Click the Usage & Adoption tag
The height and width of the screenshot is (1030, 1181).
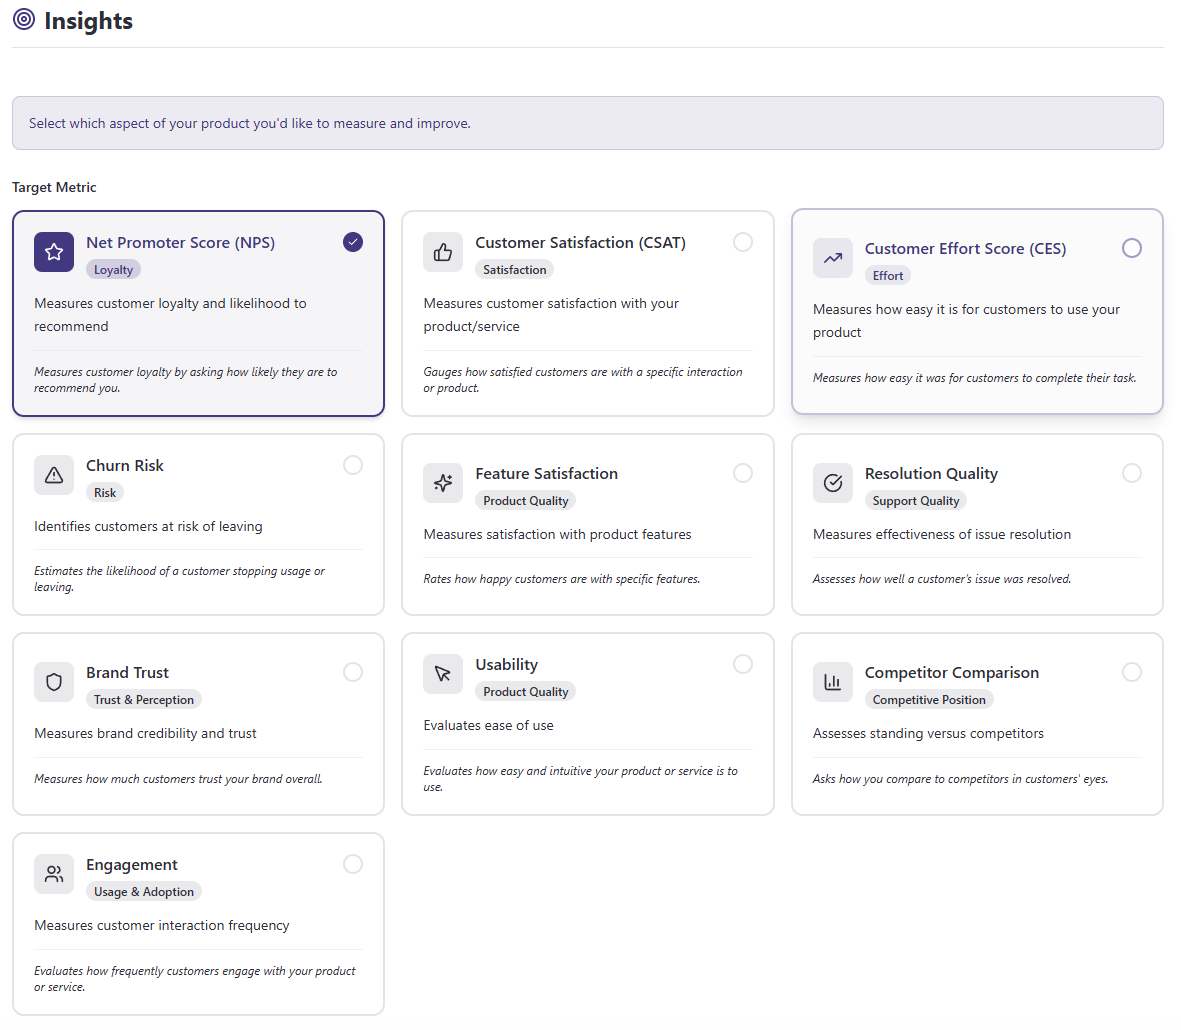[143, 891]
